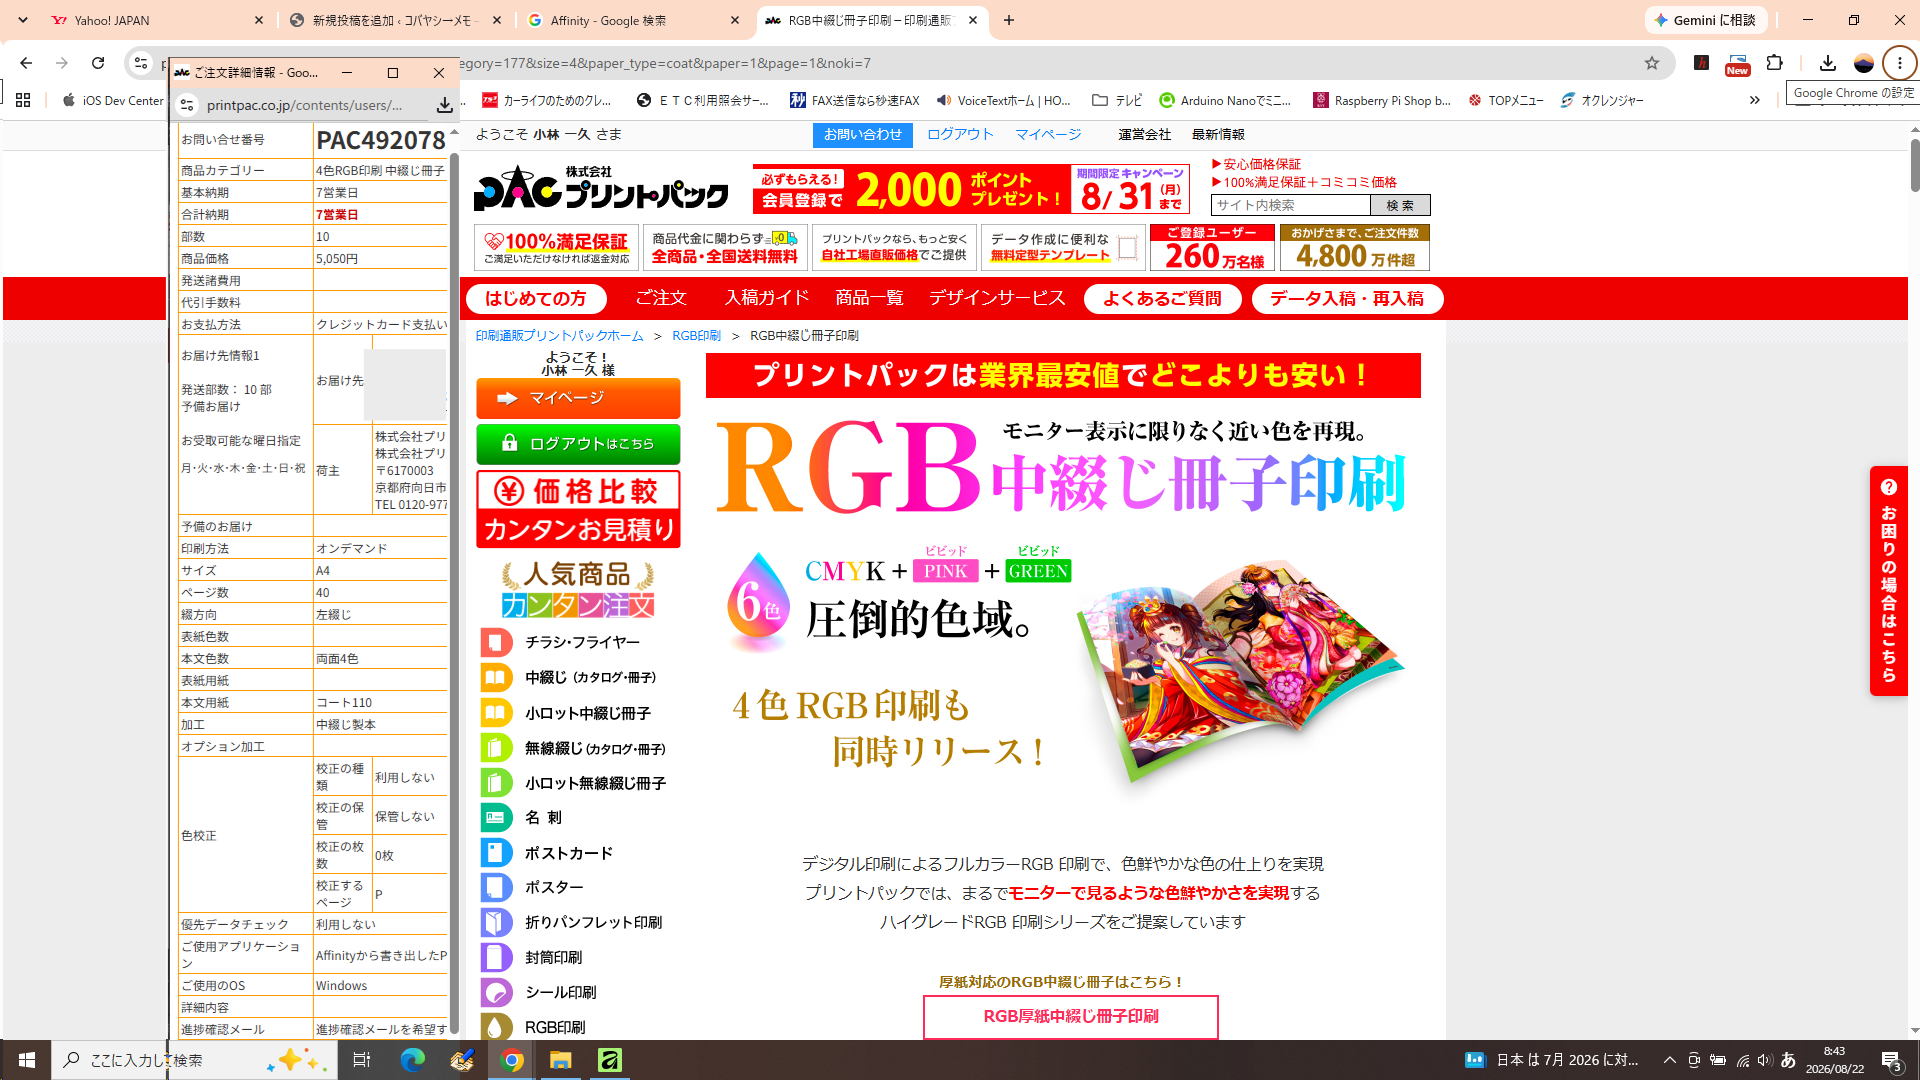Open Chrome downloads icon in toolbar

click(x=1828, y=63)
